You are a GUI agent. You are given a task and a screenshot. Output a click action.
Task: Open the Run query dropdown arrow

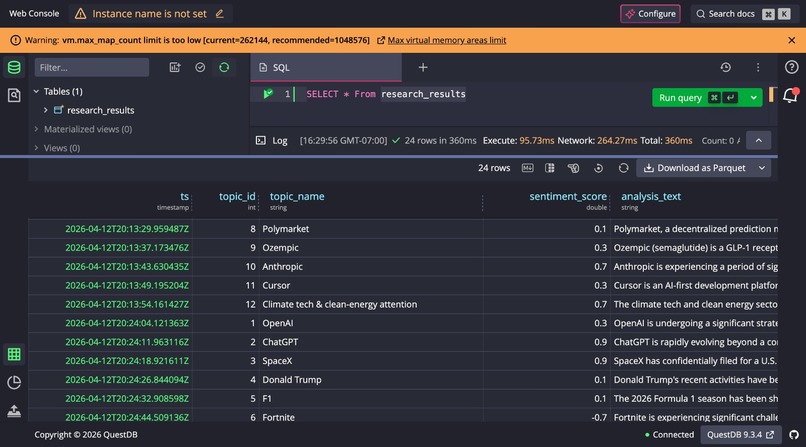pyautogui.click(x=754, y=98)
